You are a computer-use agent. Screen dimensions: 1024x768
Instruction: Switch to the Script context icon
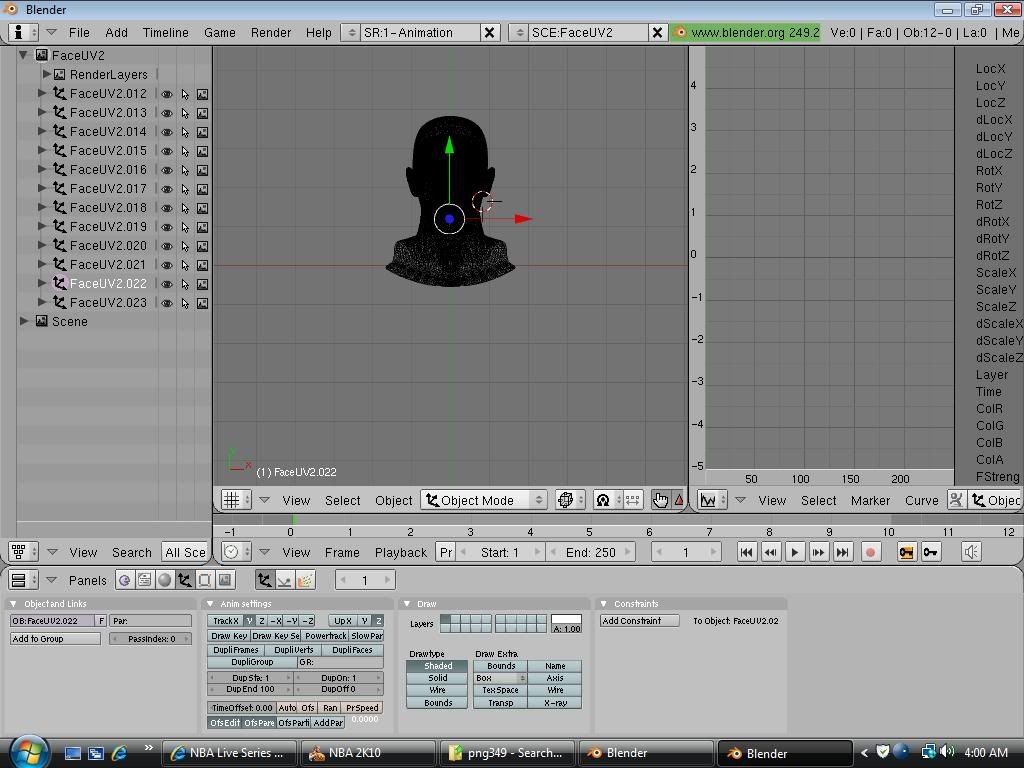(144, 580)
